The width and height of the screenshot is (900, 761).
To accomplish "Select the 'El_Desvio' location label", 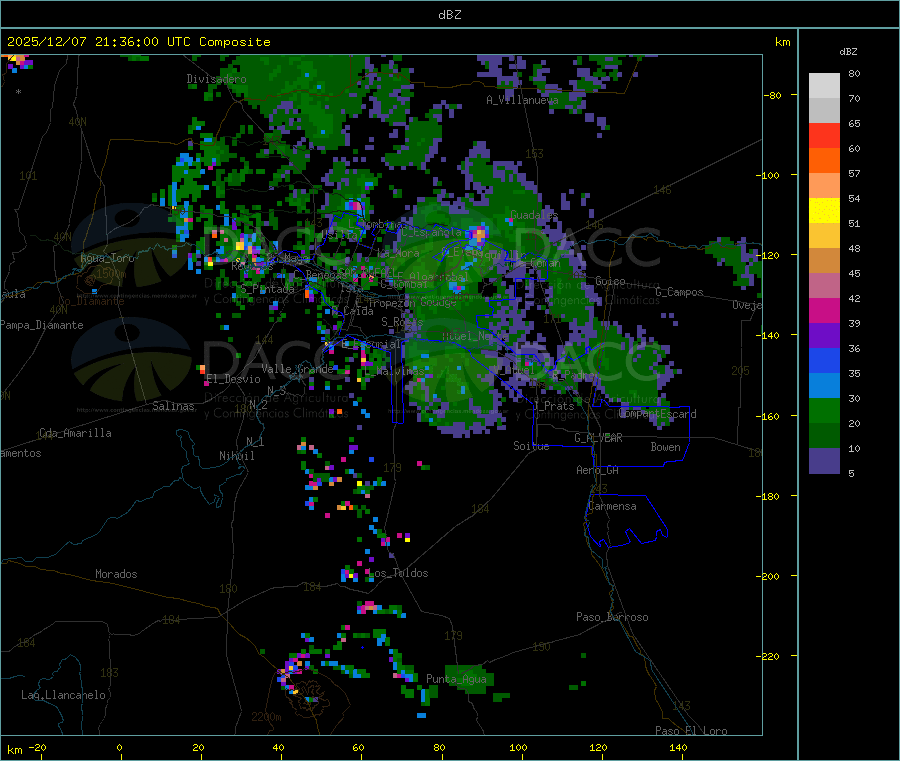I will 233,379.
